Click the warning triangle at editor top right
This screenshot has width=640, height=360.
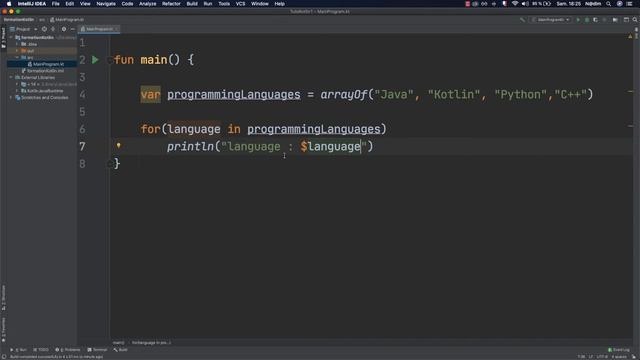pos(630,36)
